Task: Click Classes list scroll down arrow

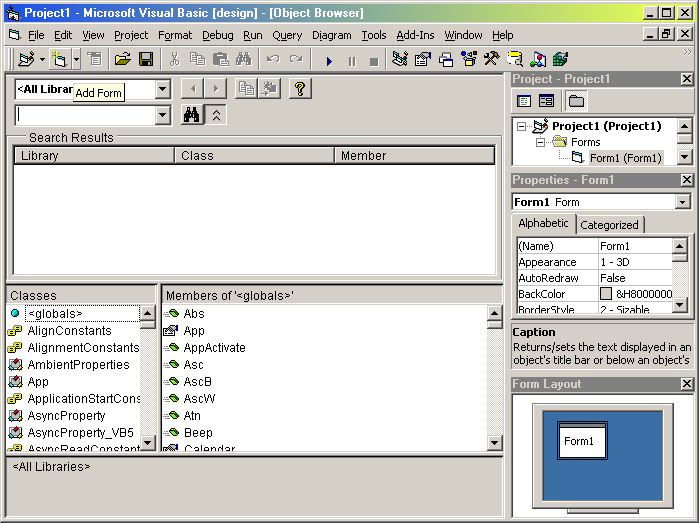Action: click(x=148, y=442)
